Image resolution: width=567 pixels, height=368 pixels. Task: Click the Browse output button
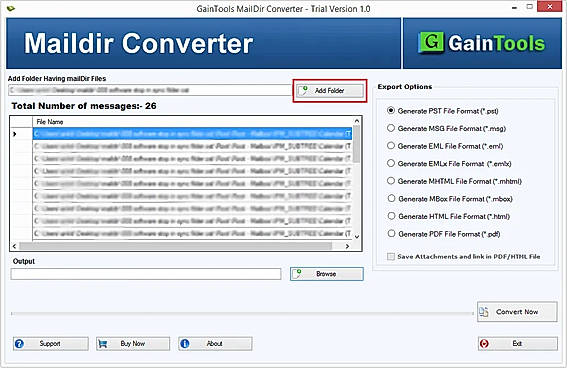click(x=327, y=274)
